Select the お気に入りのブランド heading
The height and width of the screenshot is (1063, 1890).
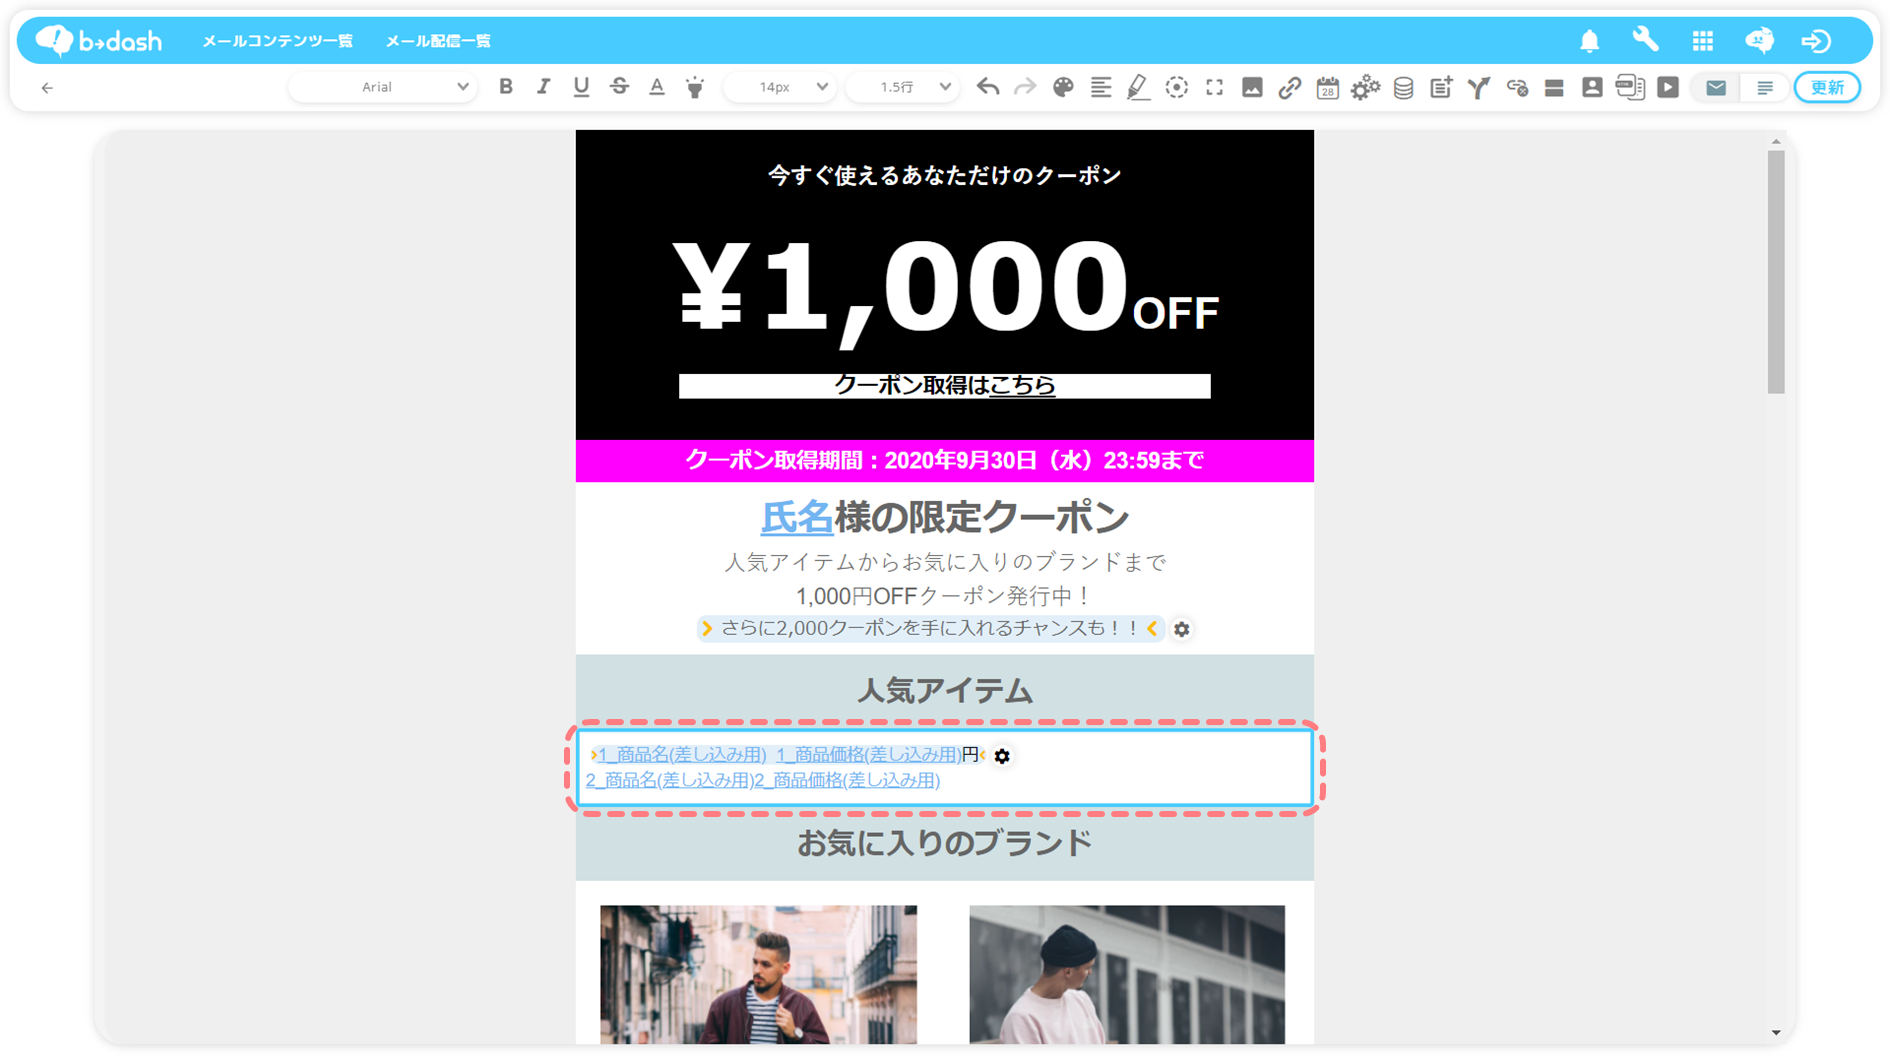point(945,844)
